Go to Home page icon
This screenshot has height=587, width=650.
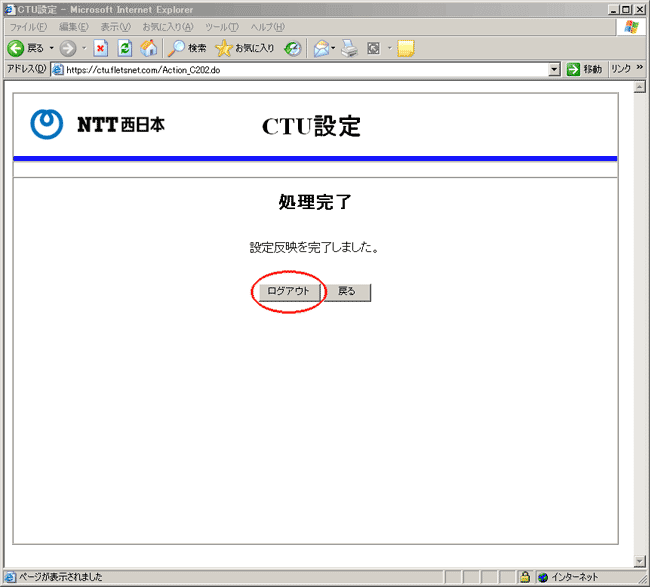tap(148, 49)
